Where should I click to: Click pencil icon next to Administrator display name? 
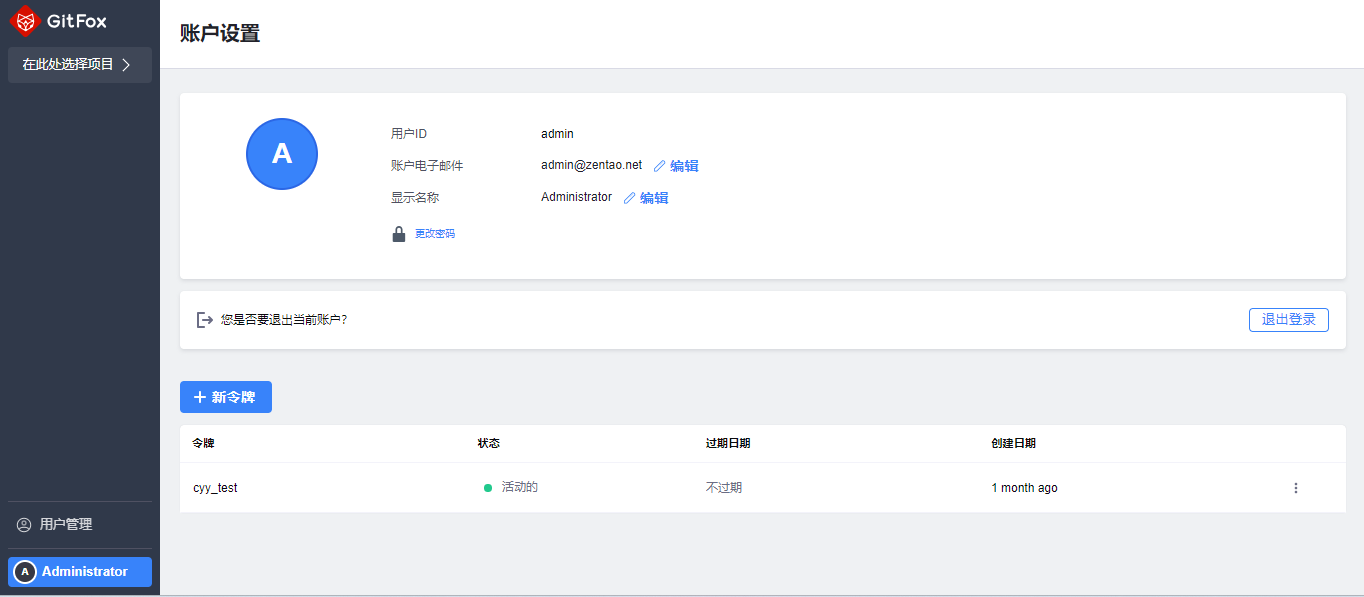629,198
